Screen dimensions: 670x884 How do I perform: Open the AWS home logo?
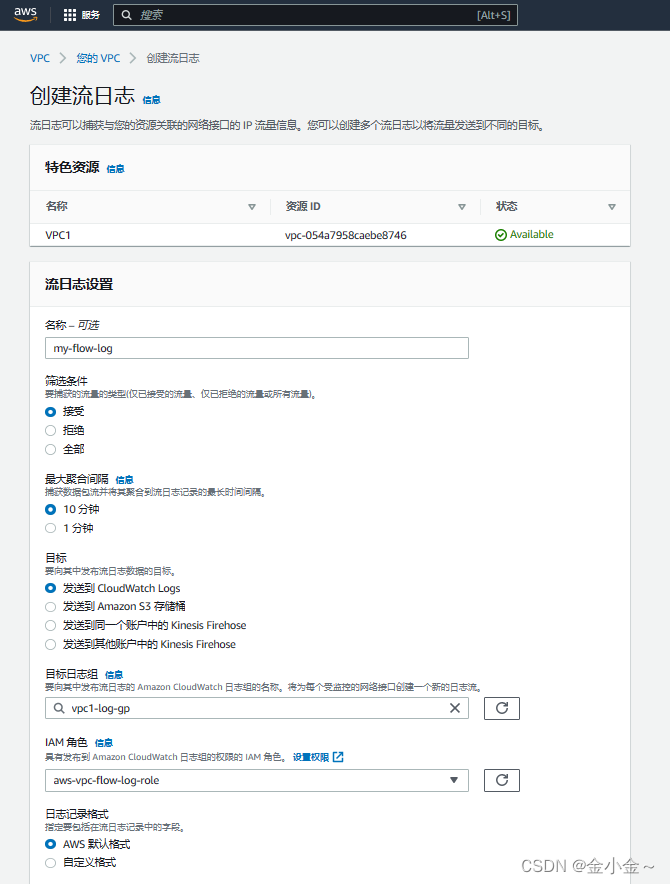click(25, 15)
